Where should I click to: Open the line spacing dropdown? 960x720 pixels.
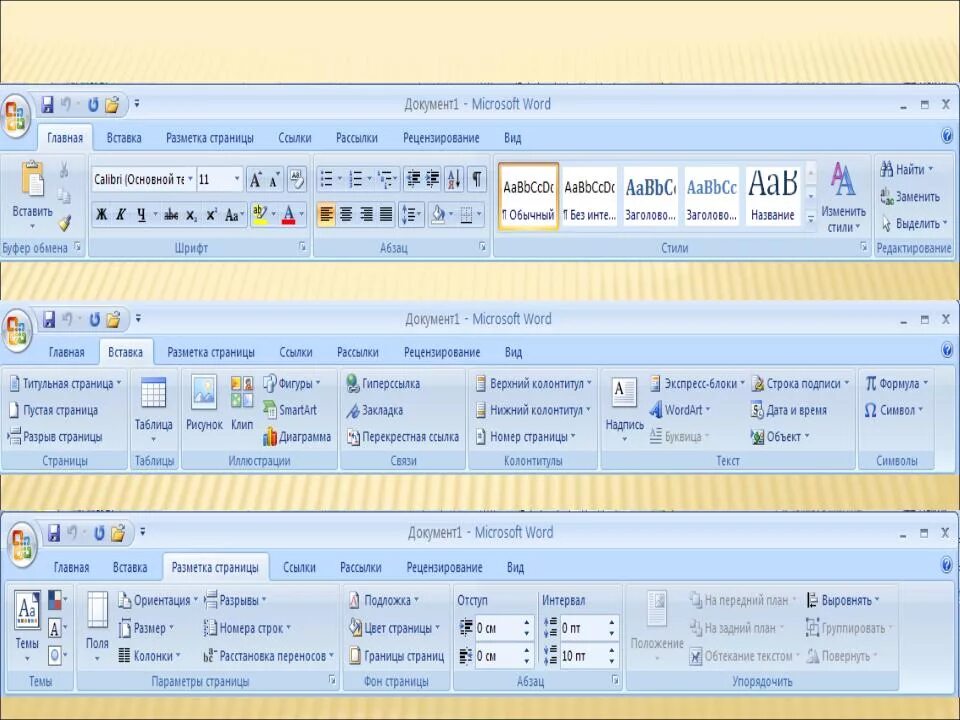(410, 214)
